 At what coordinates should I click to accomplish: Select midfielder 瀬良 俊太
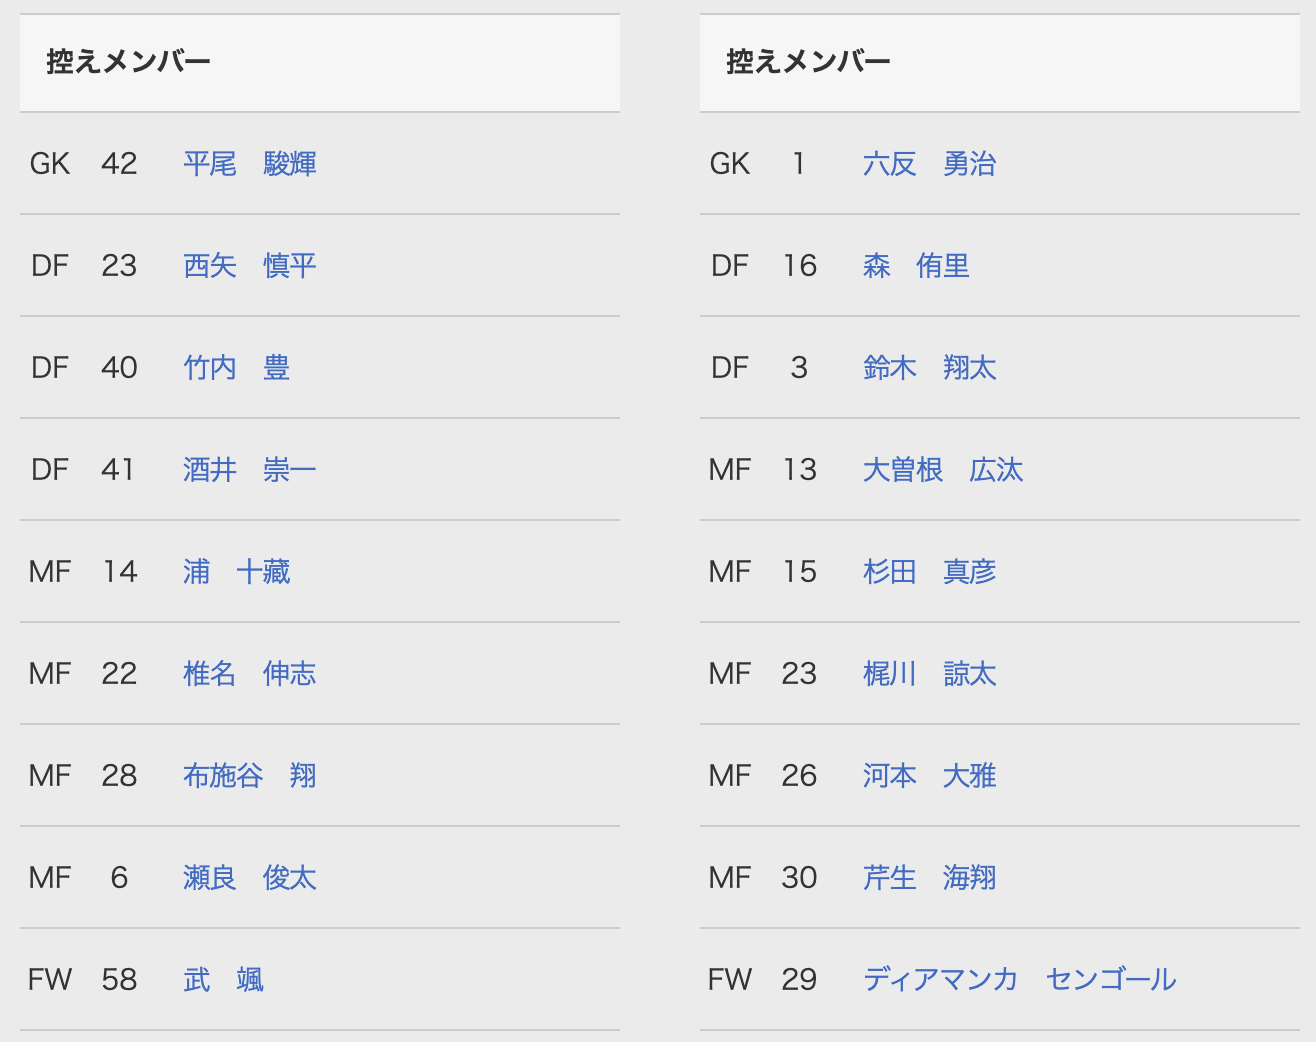250,878
